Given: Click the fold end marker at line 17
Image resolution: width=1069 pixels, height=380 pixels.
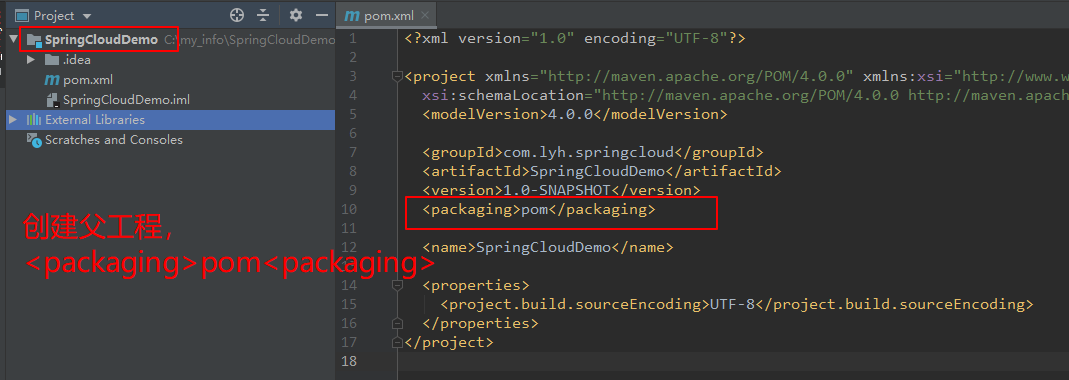Looking at the screenshot, I should [397, 342].
